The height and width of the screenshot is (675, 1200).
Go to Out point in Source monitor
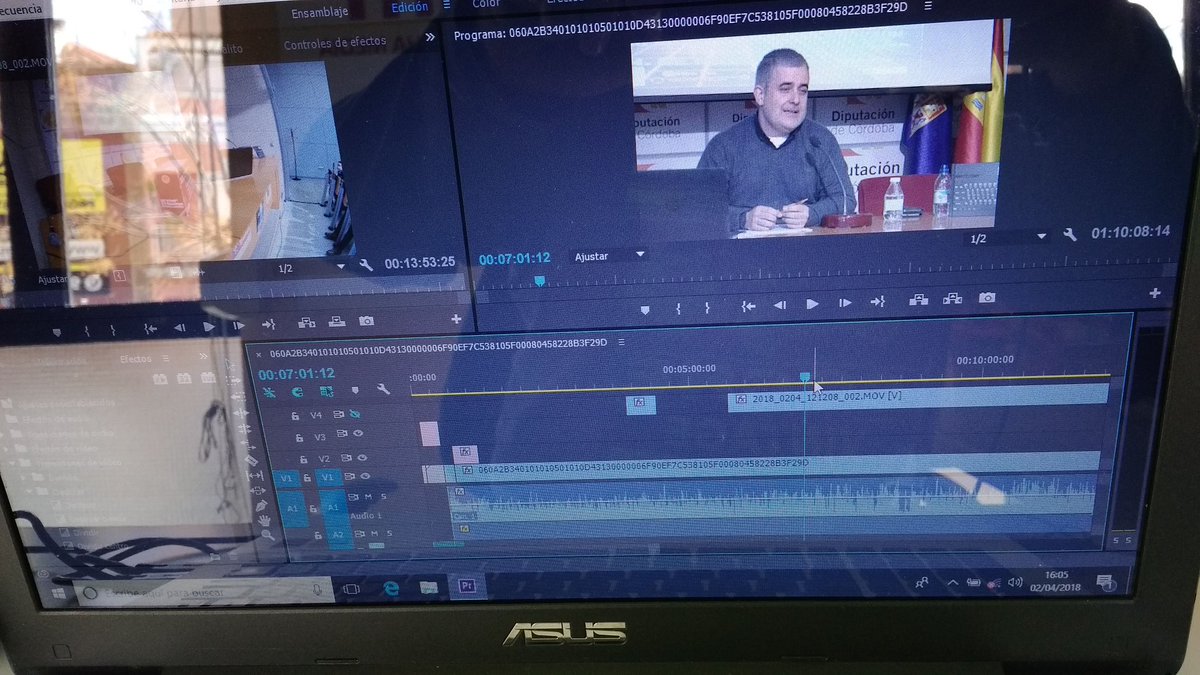pyautogui.click(x=268, y=324)
